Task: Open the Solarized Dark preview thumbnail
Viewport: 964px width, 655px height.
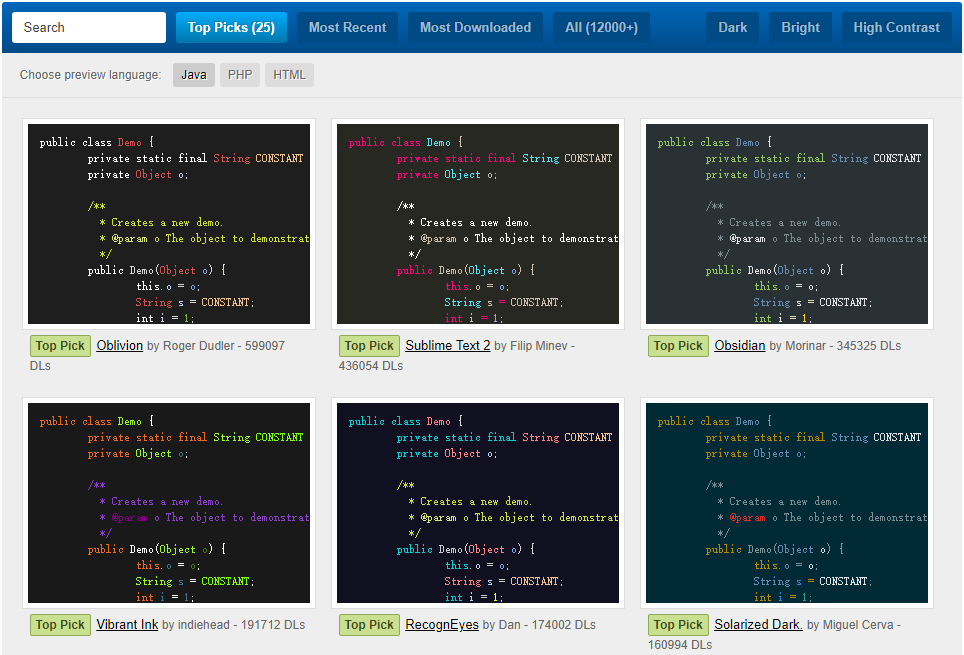Action: [787, 503]
